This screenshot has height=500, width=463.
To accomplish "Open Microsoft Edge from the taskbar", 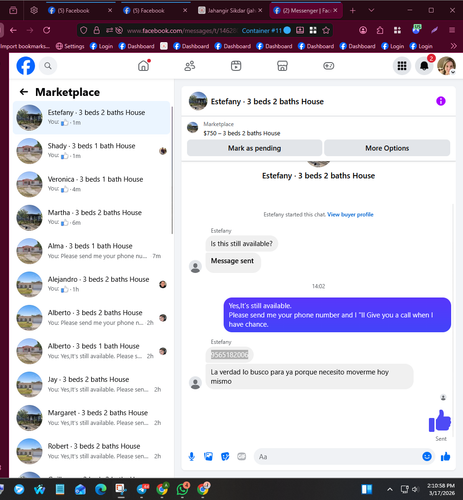I will [101, 489].
